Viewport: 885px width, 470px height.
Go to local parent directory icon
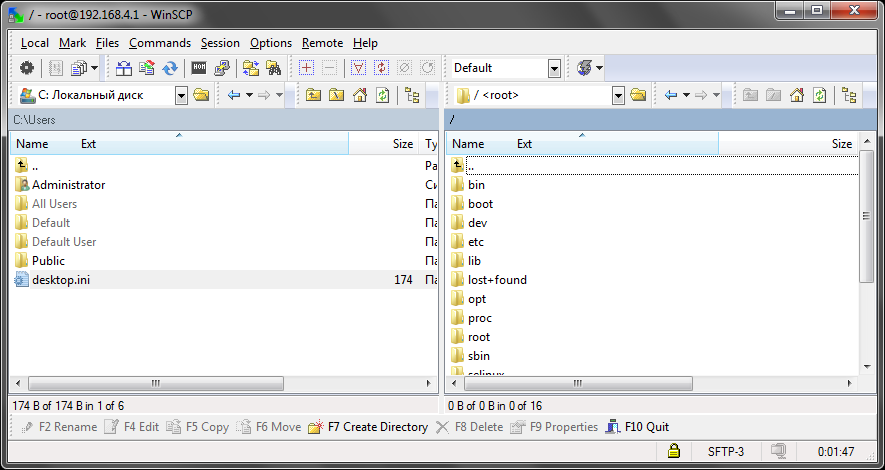click(313, 95)
